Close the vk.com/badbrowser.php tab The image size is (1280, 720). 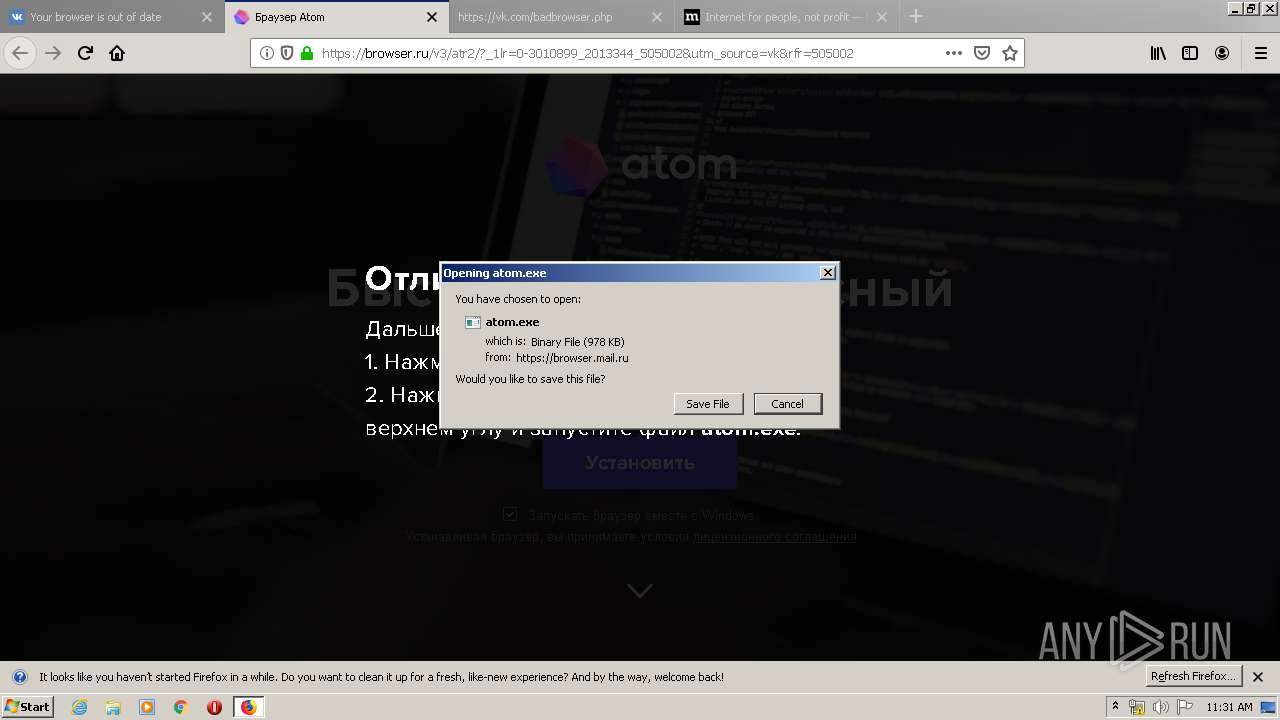pyautogui.click(x=656, y=17)
